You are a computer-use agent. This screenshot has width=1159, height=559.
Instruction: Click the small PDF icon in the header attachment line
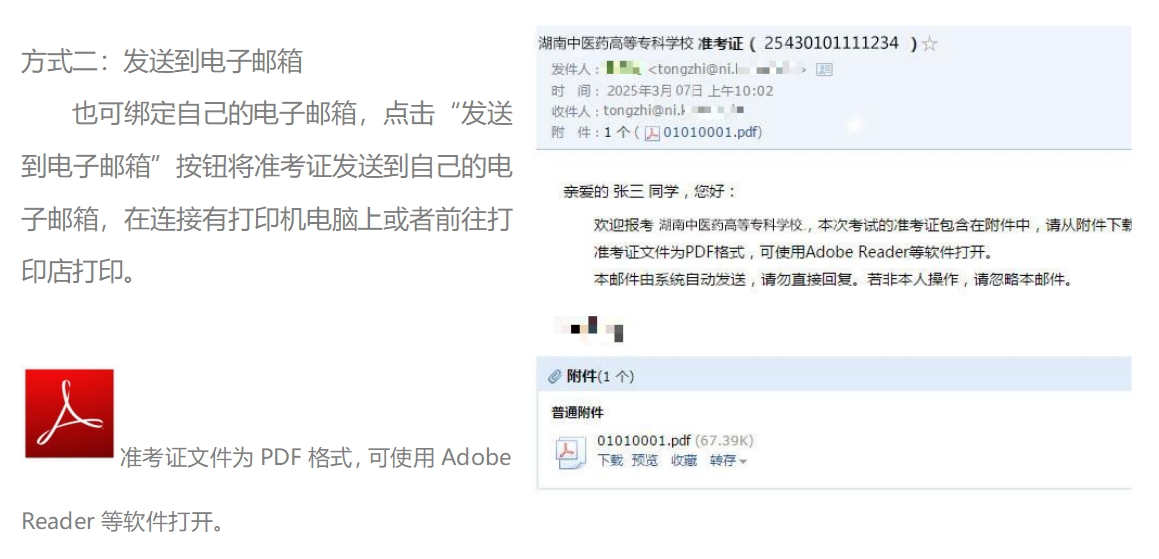(651, 133)
